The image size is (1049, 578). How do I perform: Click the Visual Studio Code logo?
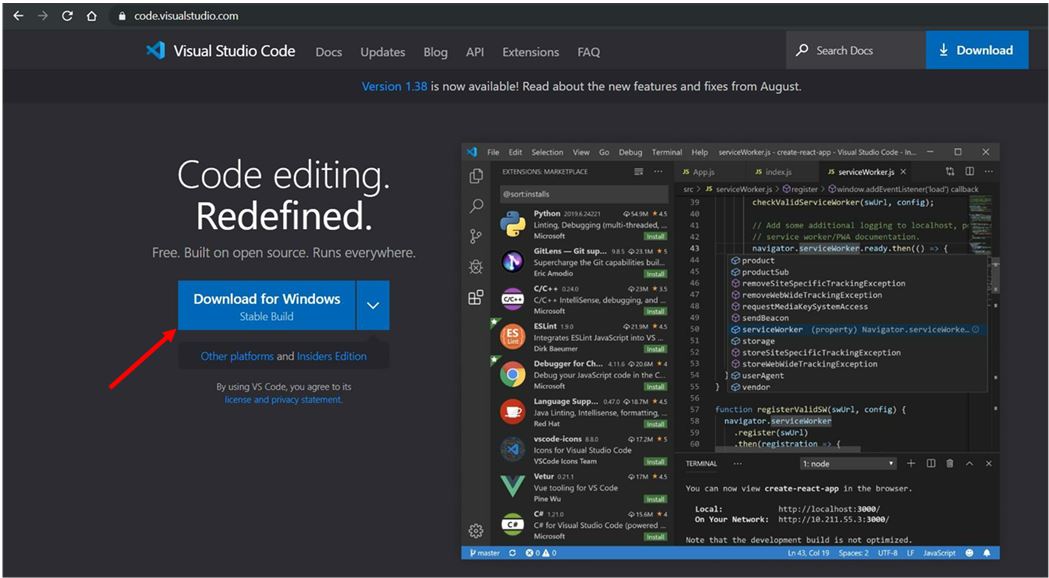[155, 51]
